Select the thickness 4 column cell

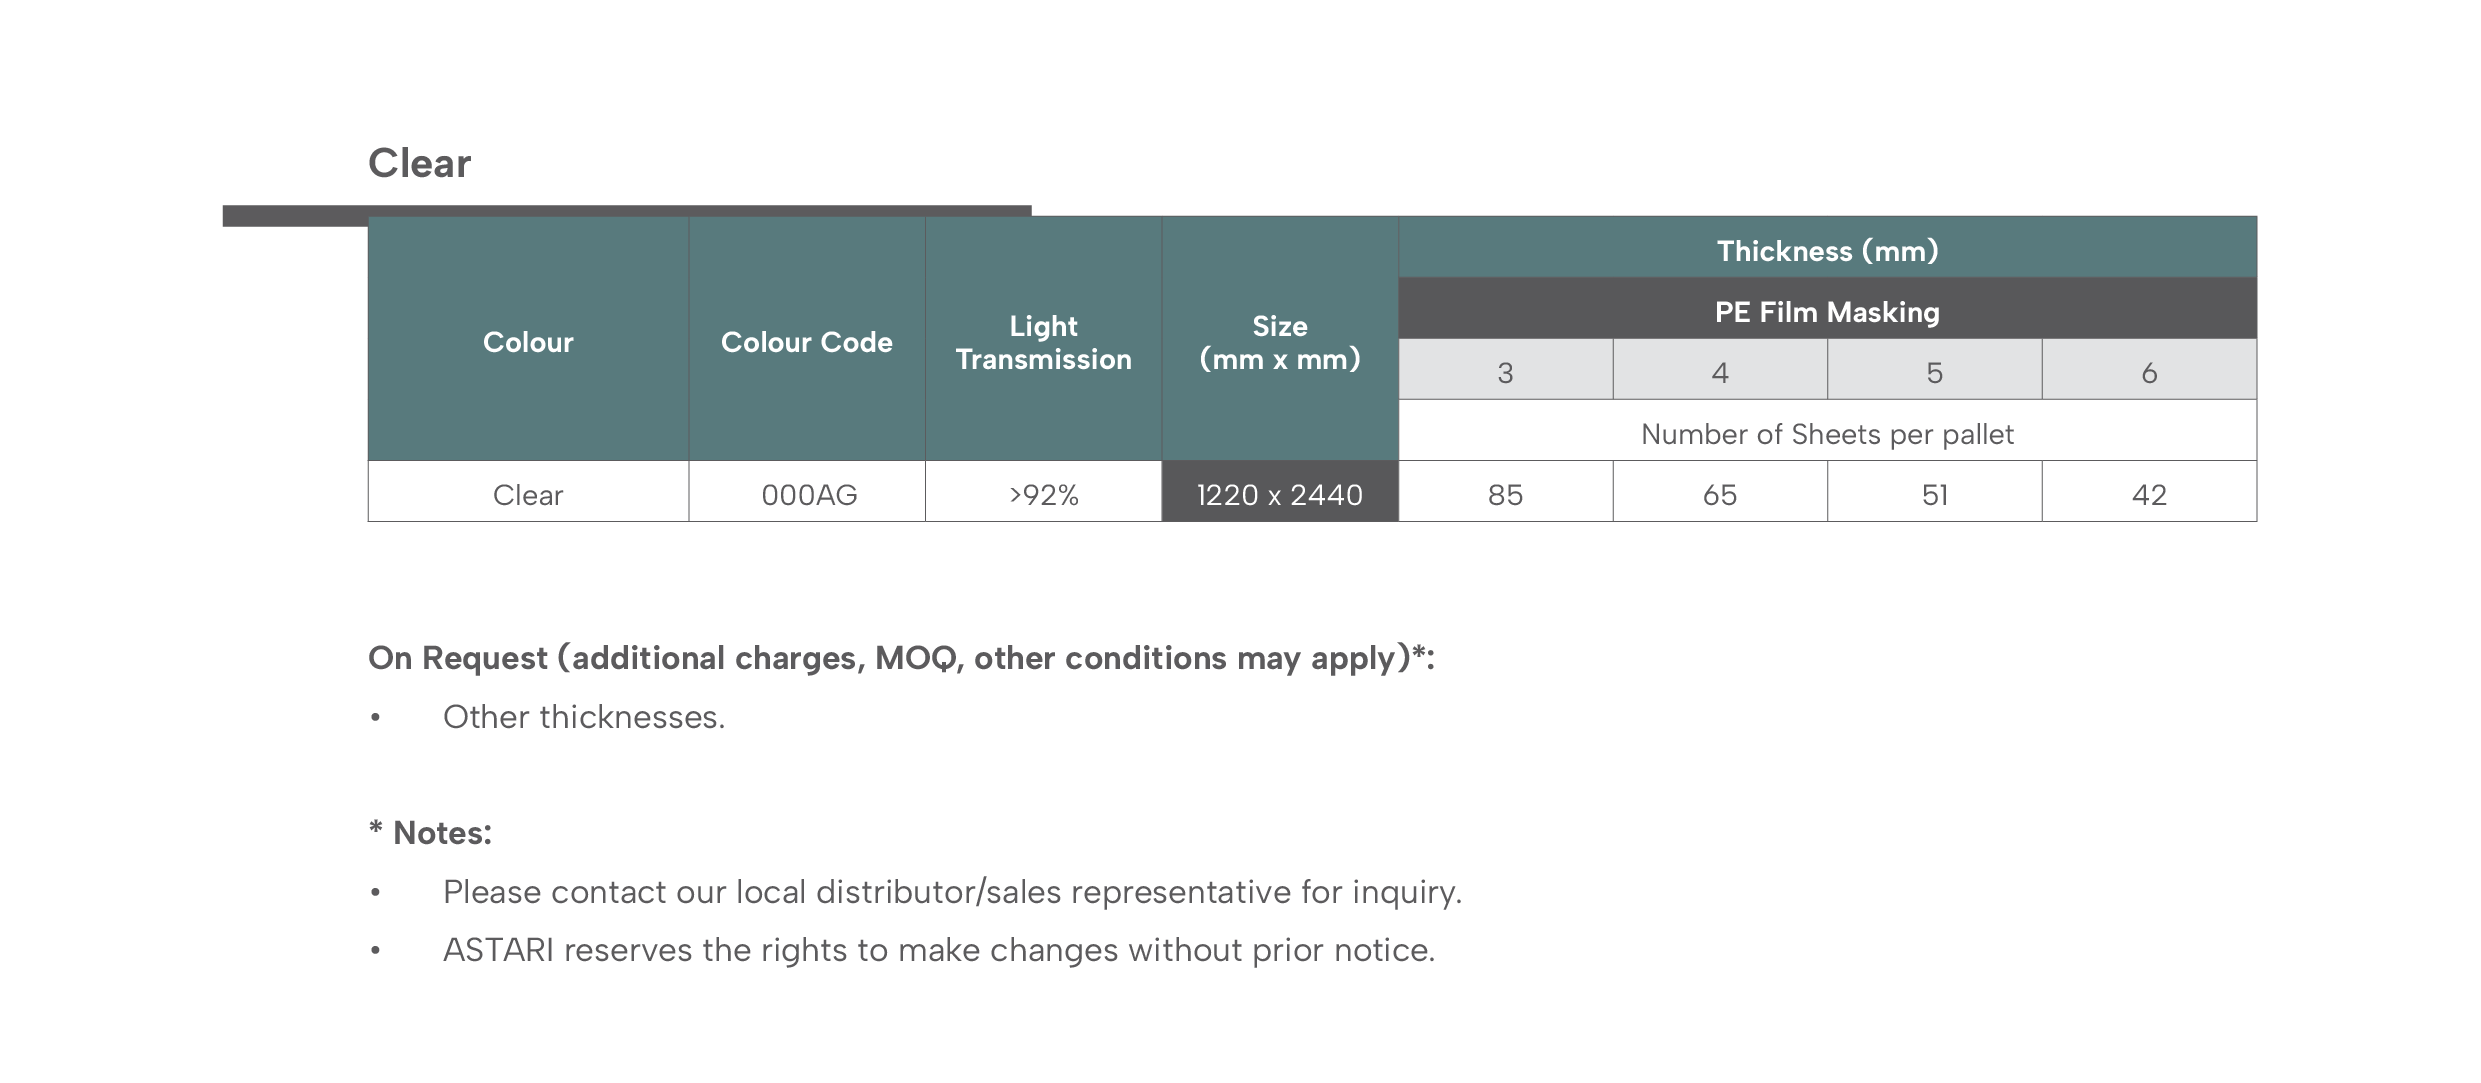tap(1720, 370)
